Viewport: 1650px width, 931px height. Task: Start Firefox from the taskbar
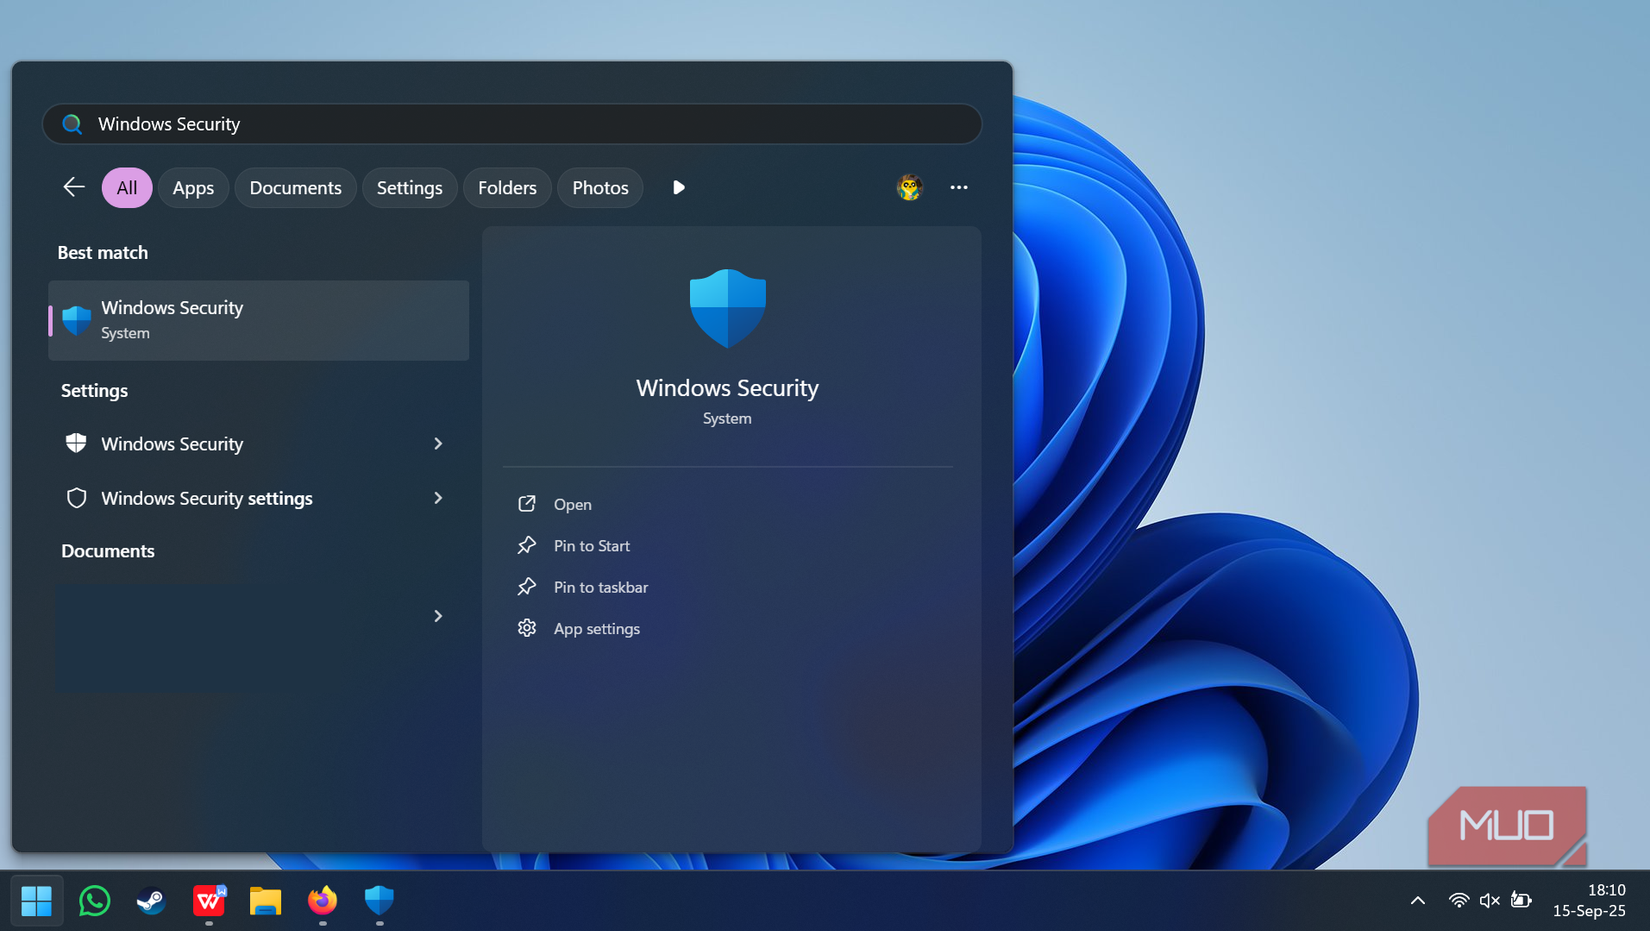pos(322,900)
